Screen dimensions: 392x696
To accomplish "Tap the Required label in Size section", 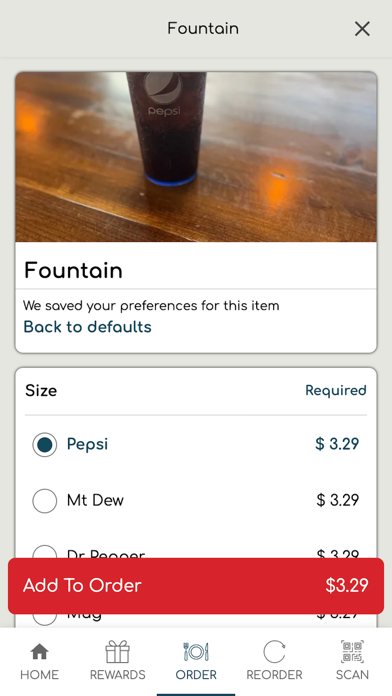I will coord(336,391).
